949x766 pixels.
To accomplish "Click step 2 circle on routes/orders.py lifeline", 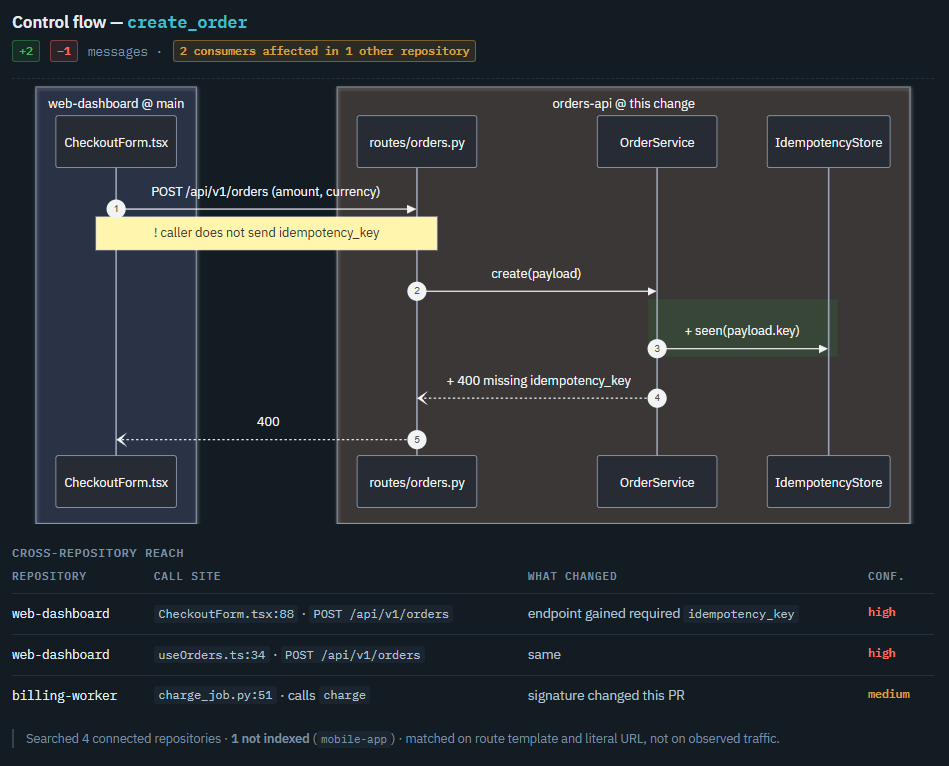I will coord(417,291).
